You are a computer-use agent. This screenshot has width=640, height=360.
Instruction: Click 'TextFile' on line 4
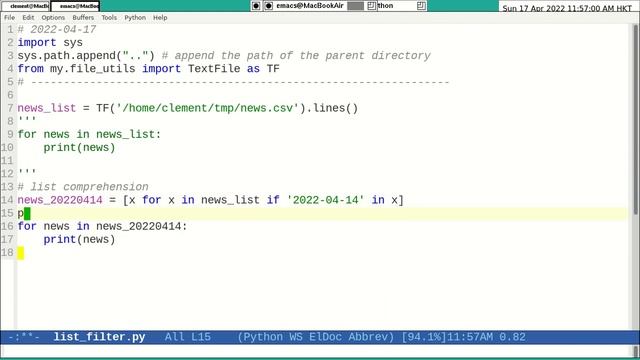[x=214, y=69]
